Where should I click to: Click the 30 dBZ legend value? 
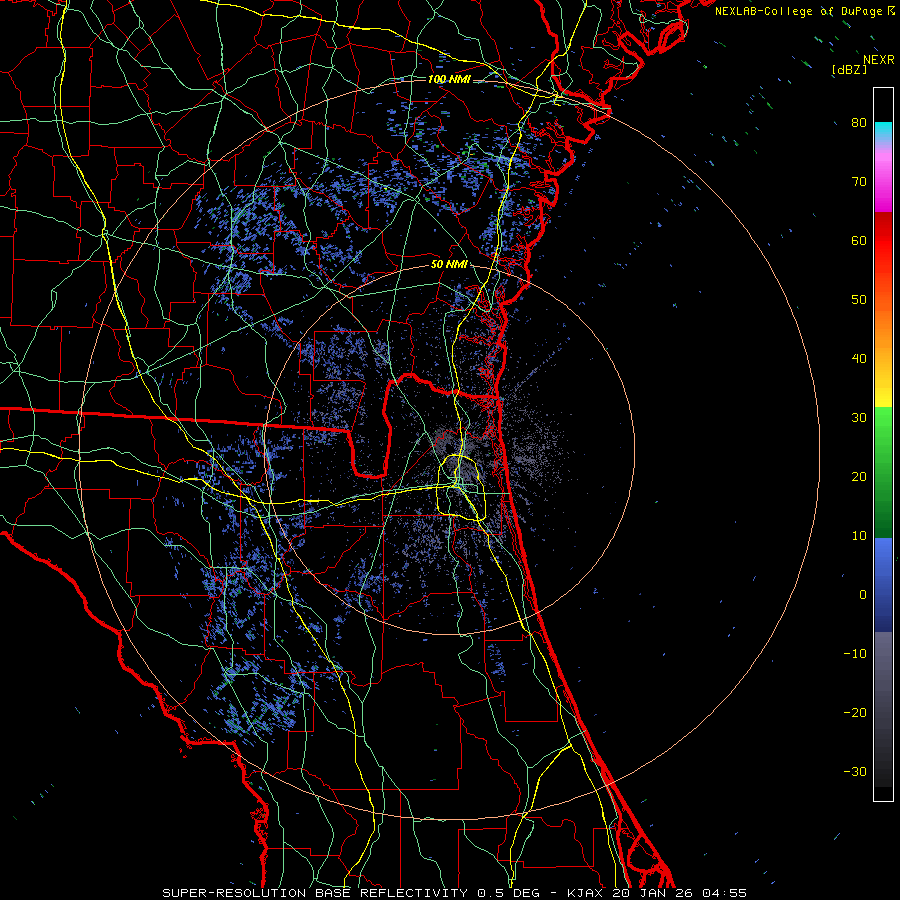coord(859,418)
